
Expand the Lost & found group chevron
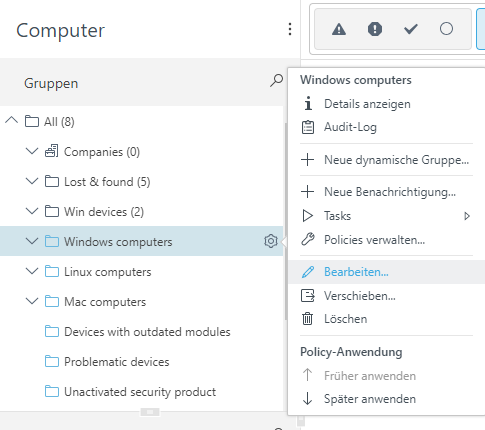[32, 181]
